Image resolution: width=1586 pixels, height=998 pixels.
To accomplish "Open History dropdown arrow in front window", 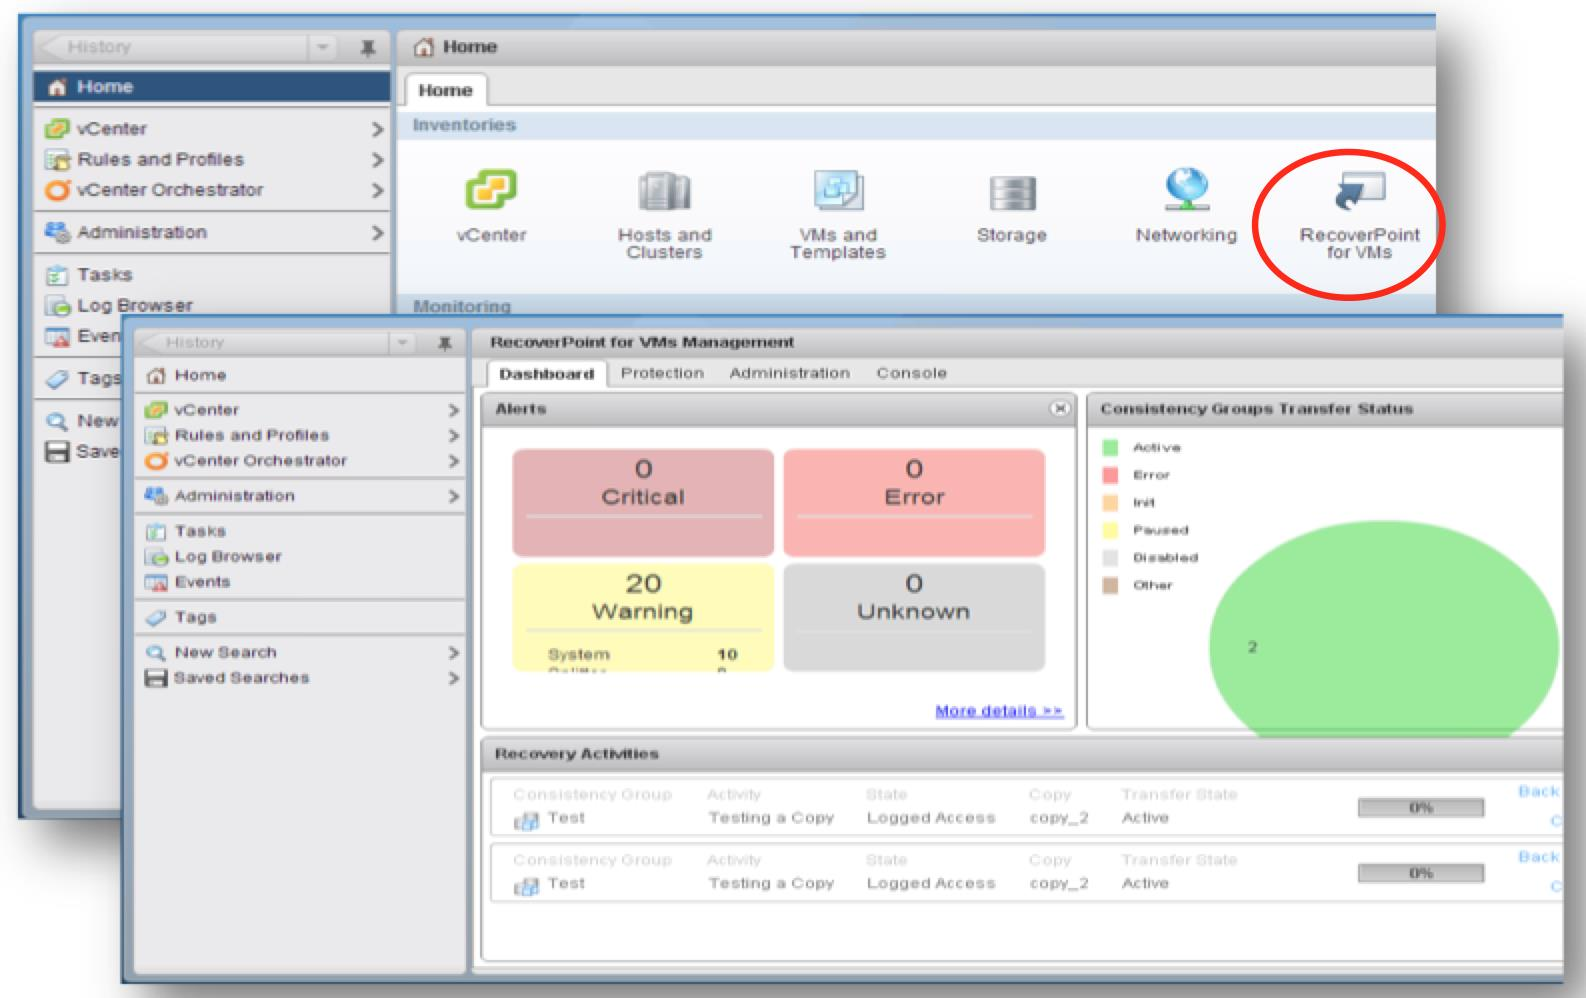I will 402,343.
